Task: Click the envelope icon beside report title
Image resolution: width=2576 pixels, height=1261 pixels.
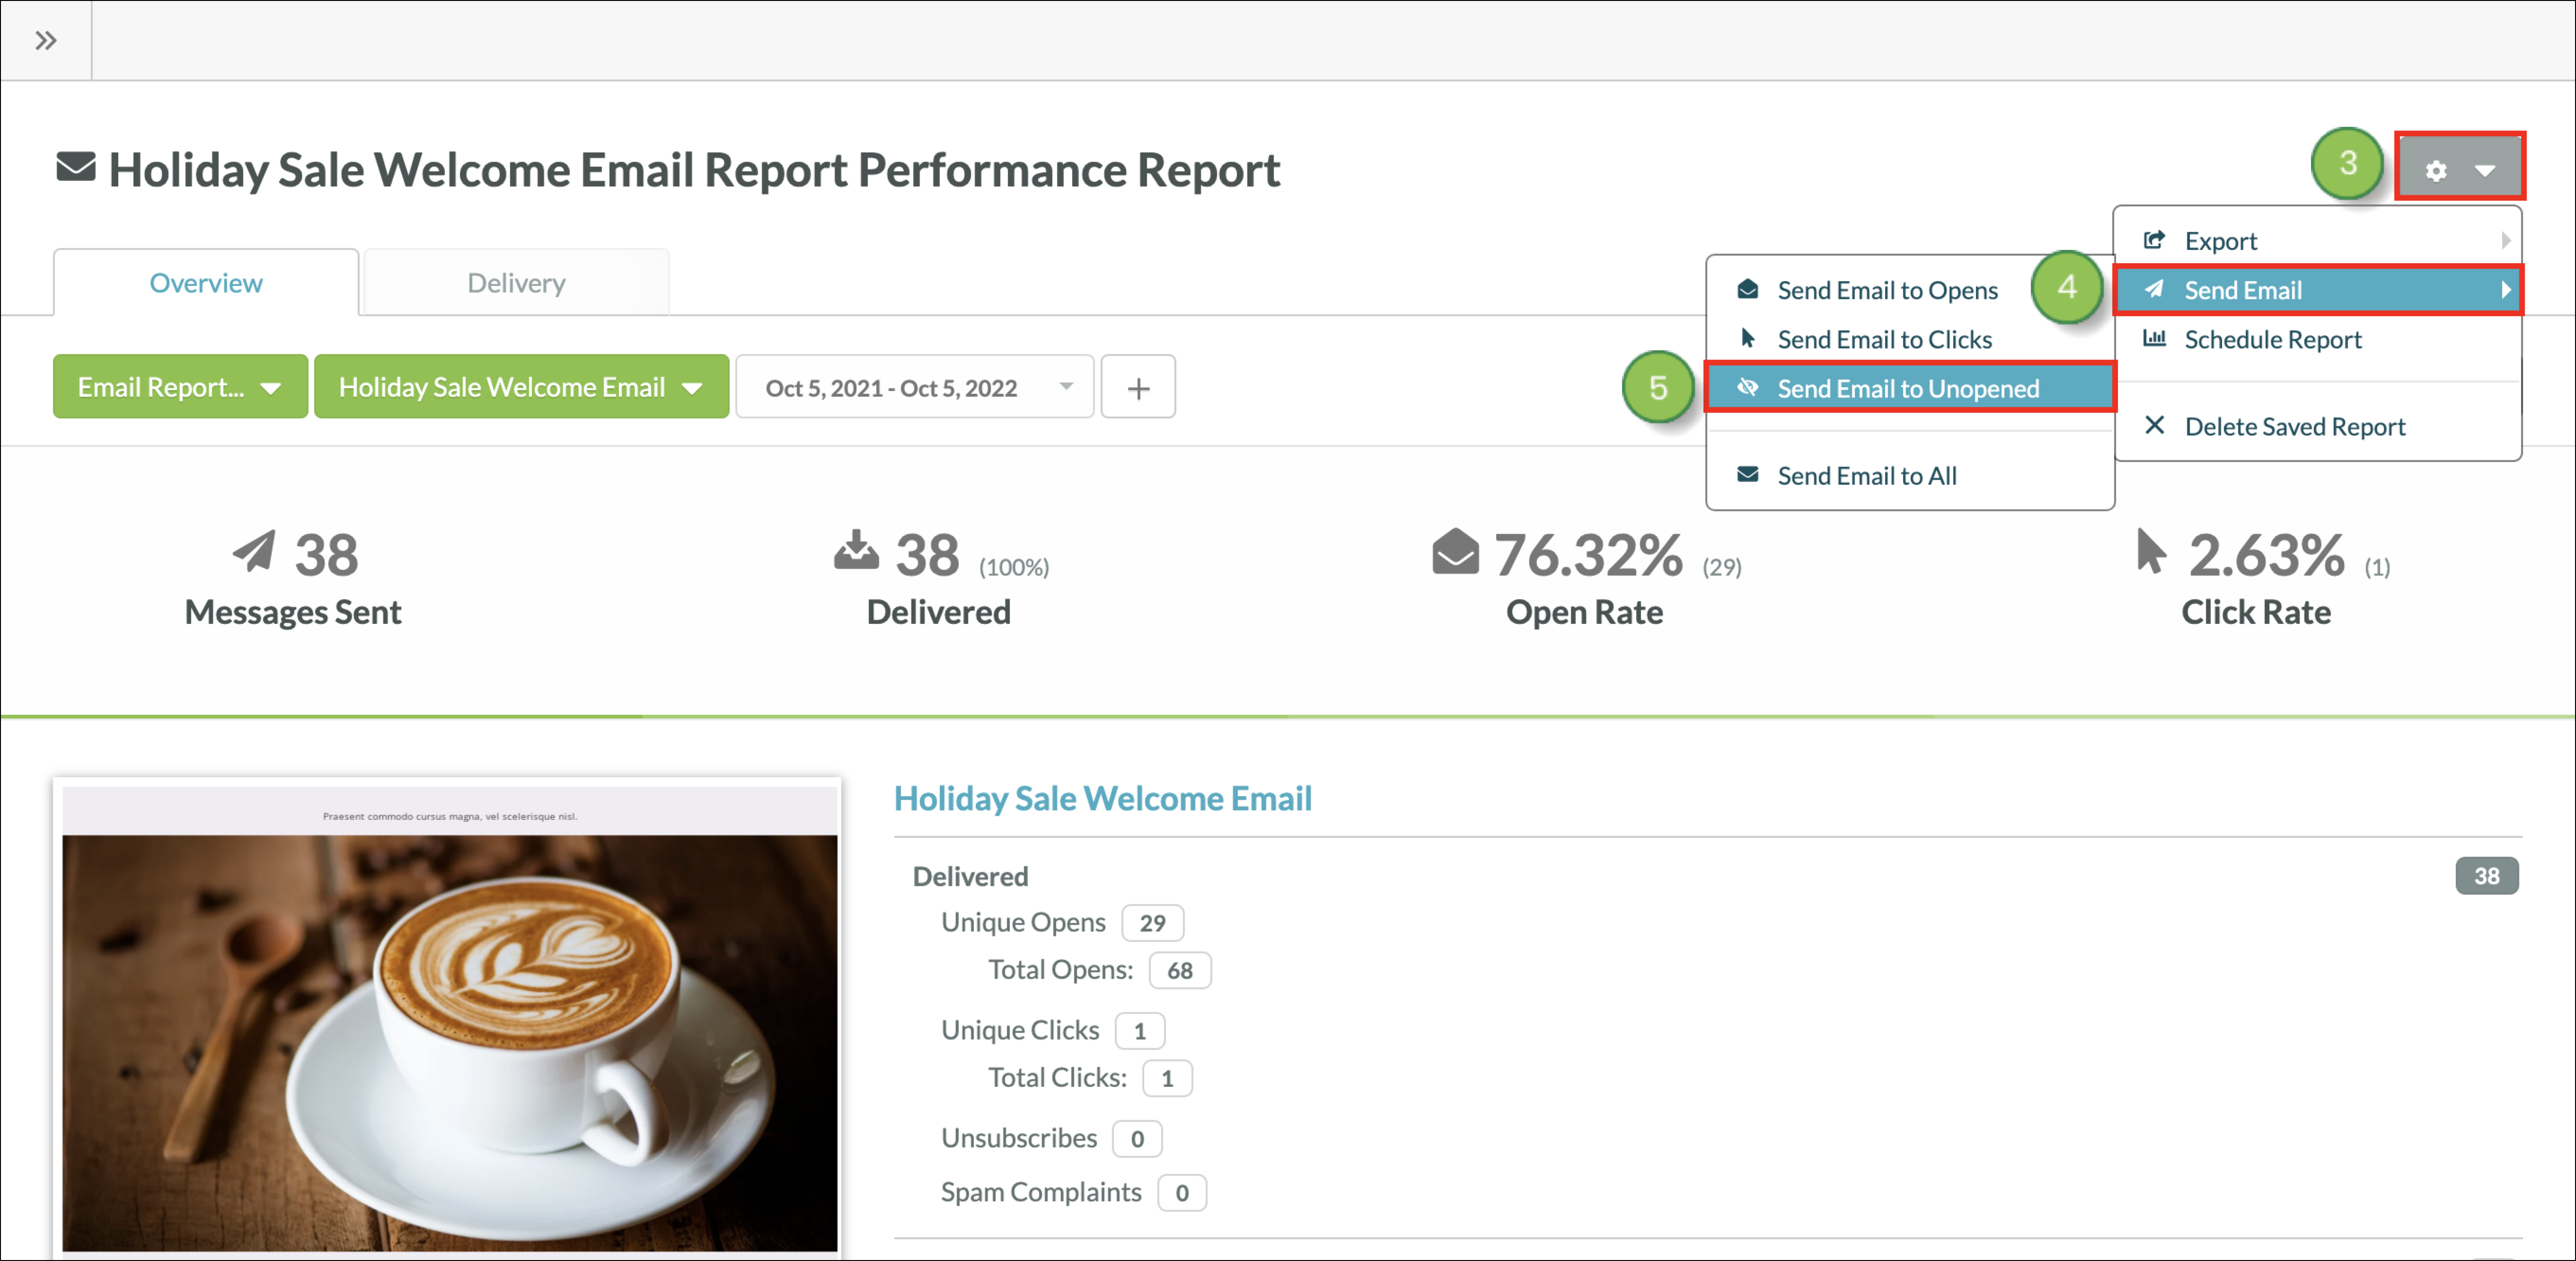Action: [x=76, y=167]
